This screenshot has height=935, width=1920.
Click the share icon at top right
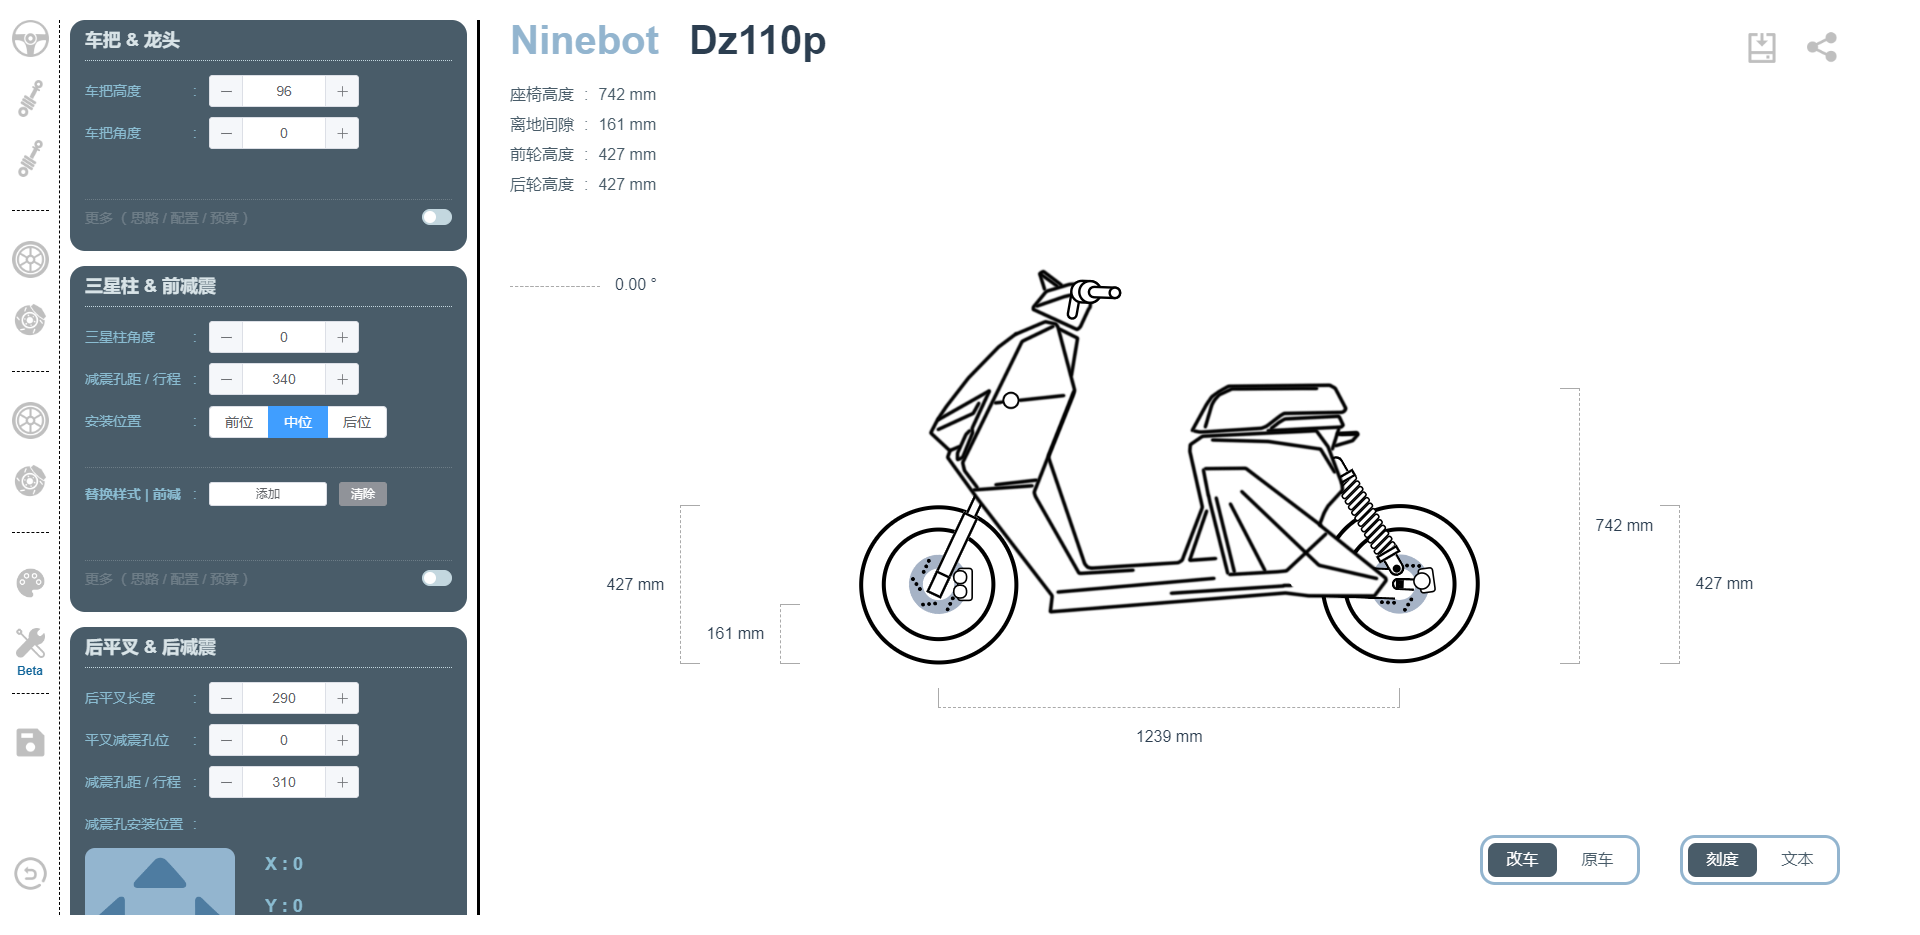(x=1822, y=47)
